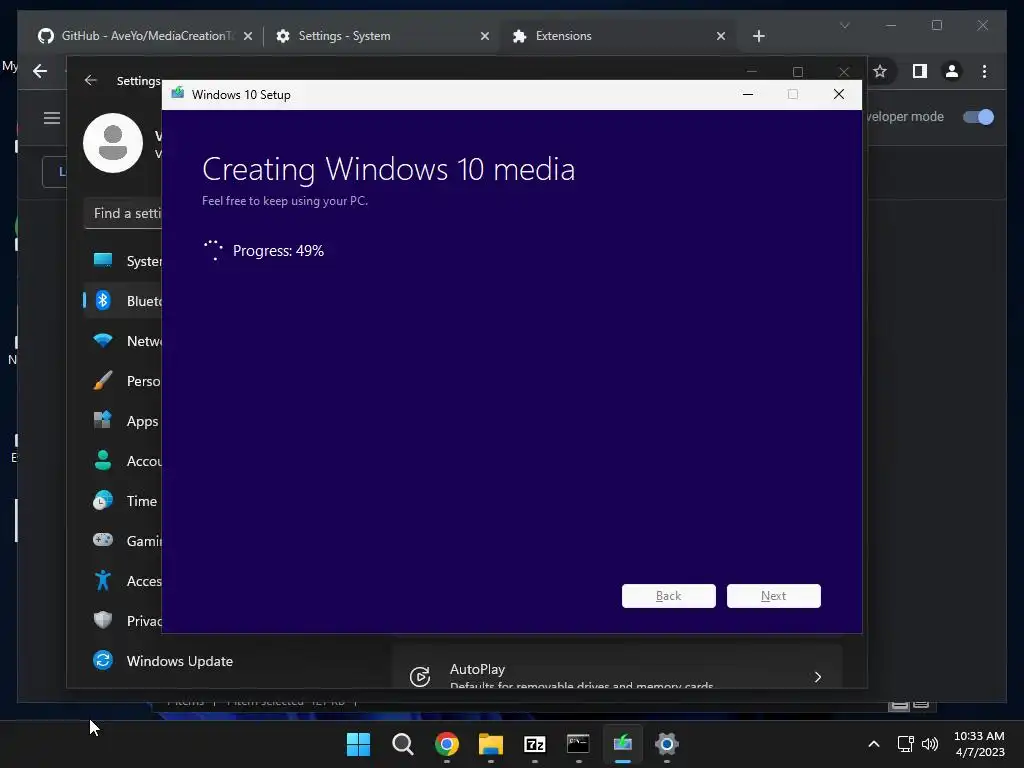The width and height of the screenshot is (1024, 768).
Task: Click the volume speaker icon
Action: coord(930,744)
